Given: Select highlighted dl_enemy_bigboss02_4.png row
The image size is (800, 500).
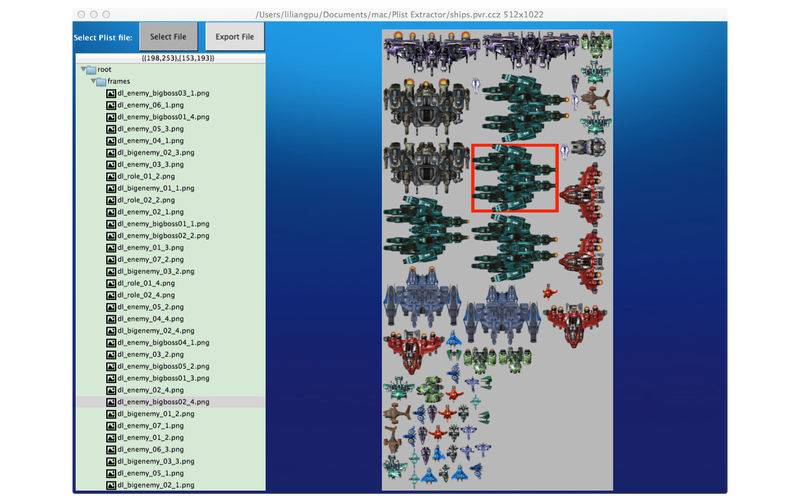Looking at the screenshot, I should pos(170,402).
